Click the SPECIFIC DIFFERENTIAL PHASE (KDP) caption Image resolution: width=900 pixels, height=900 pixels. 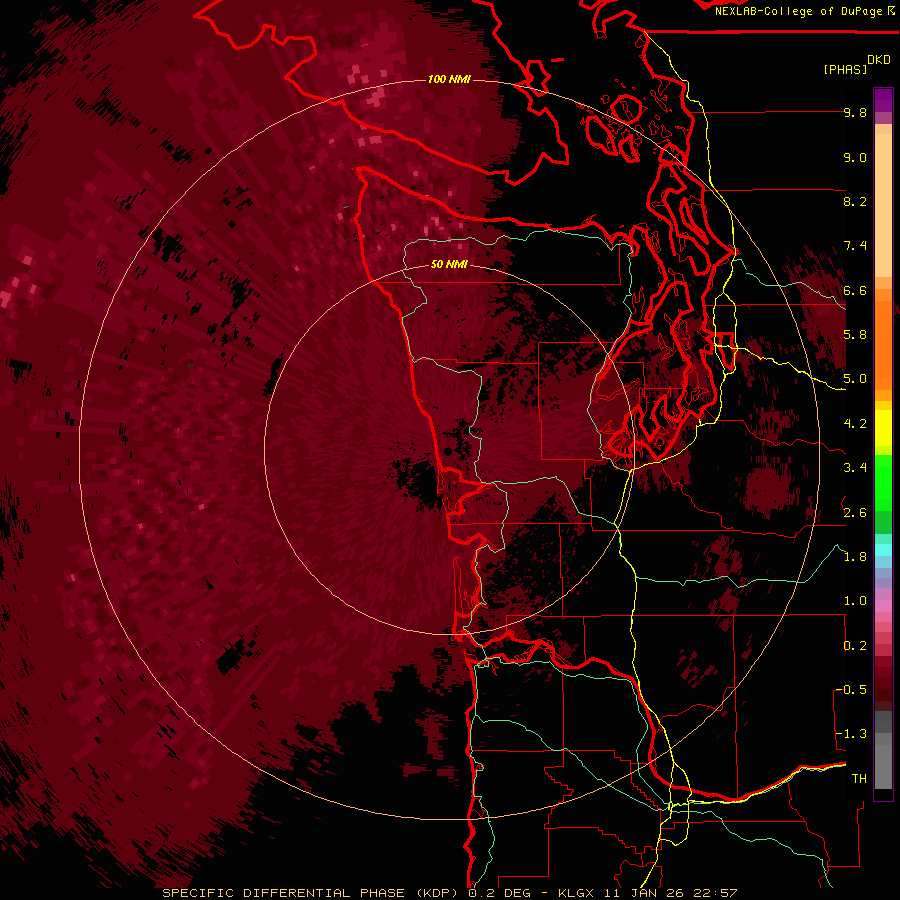[x=310, y=893]
